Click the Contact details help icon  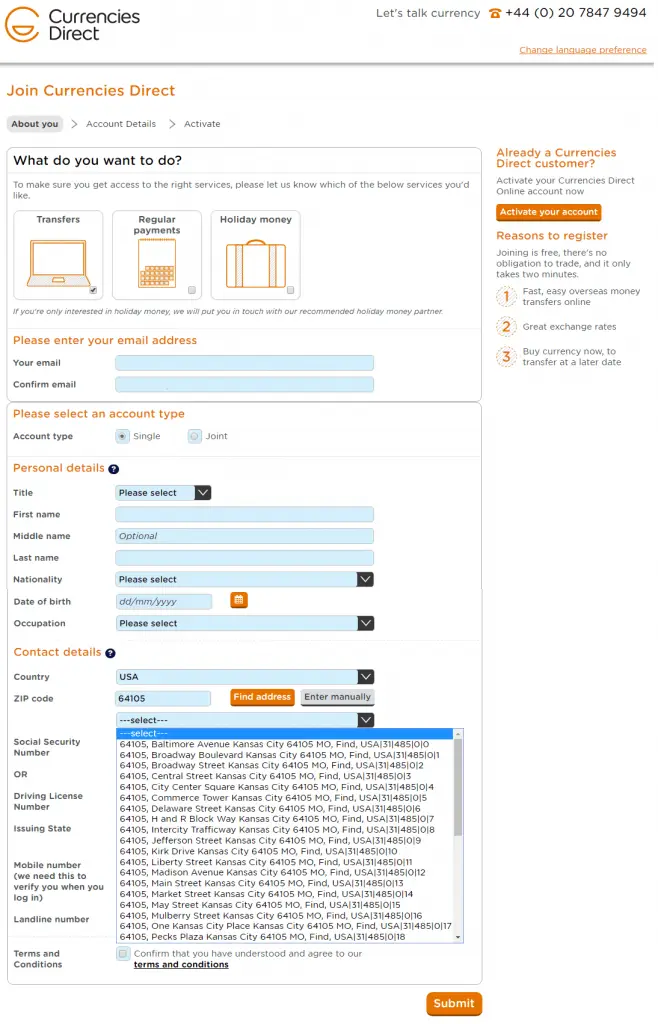point(110,653)
